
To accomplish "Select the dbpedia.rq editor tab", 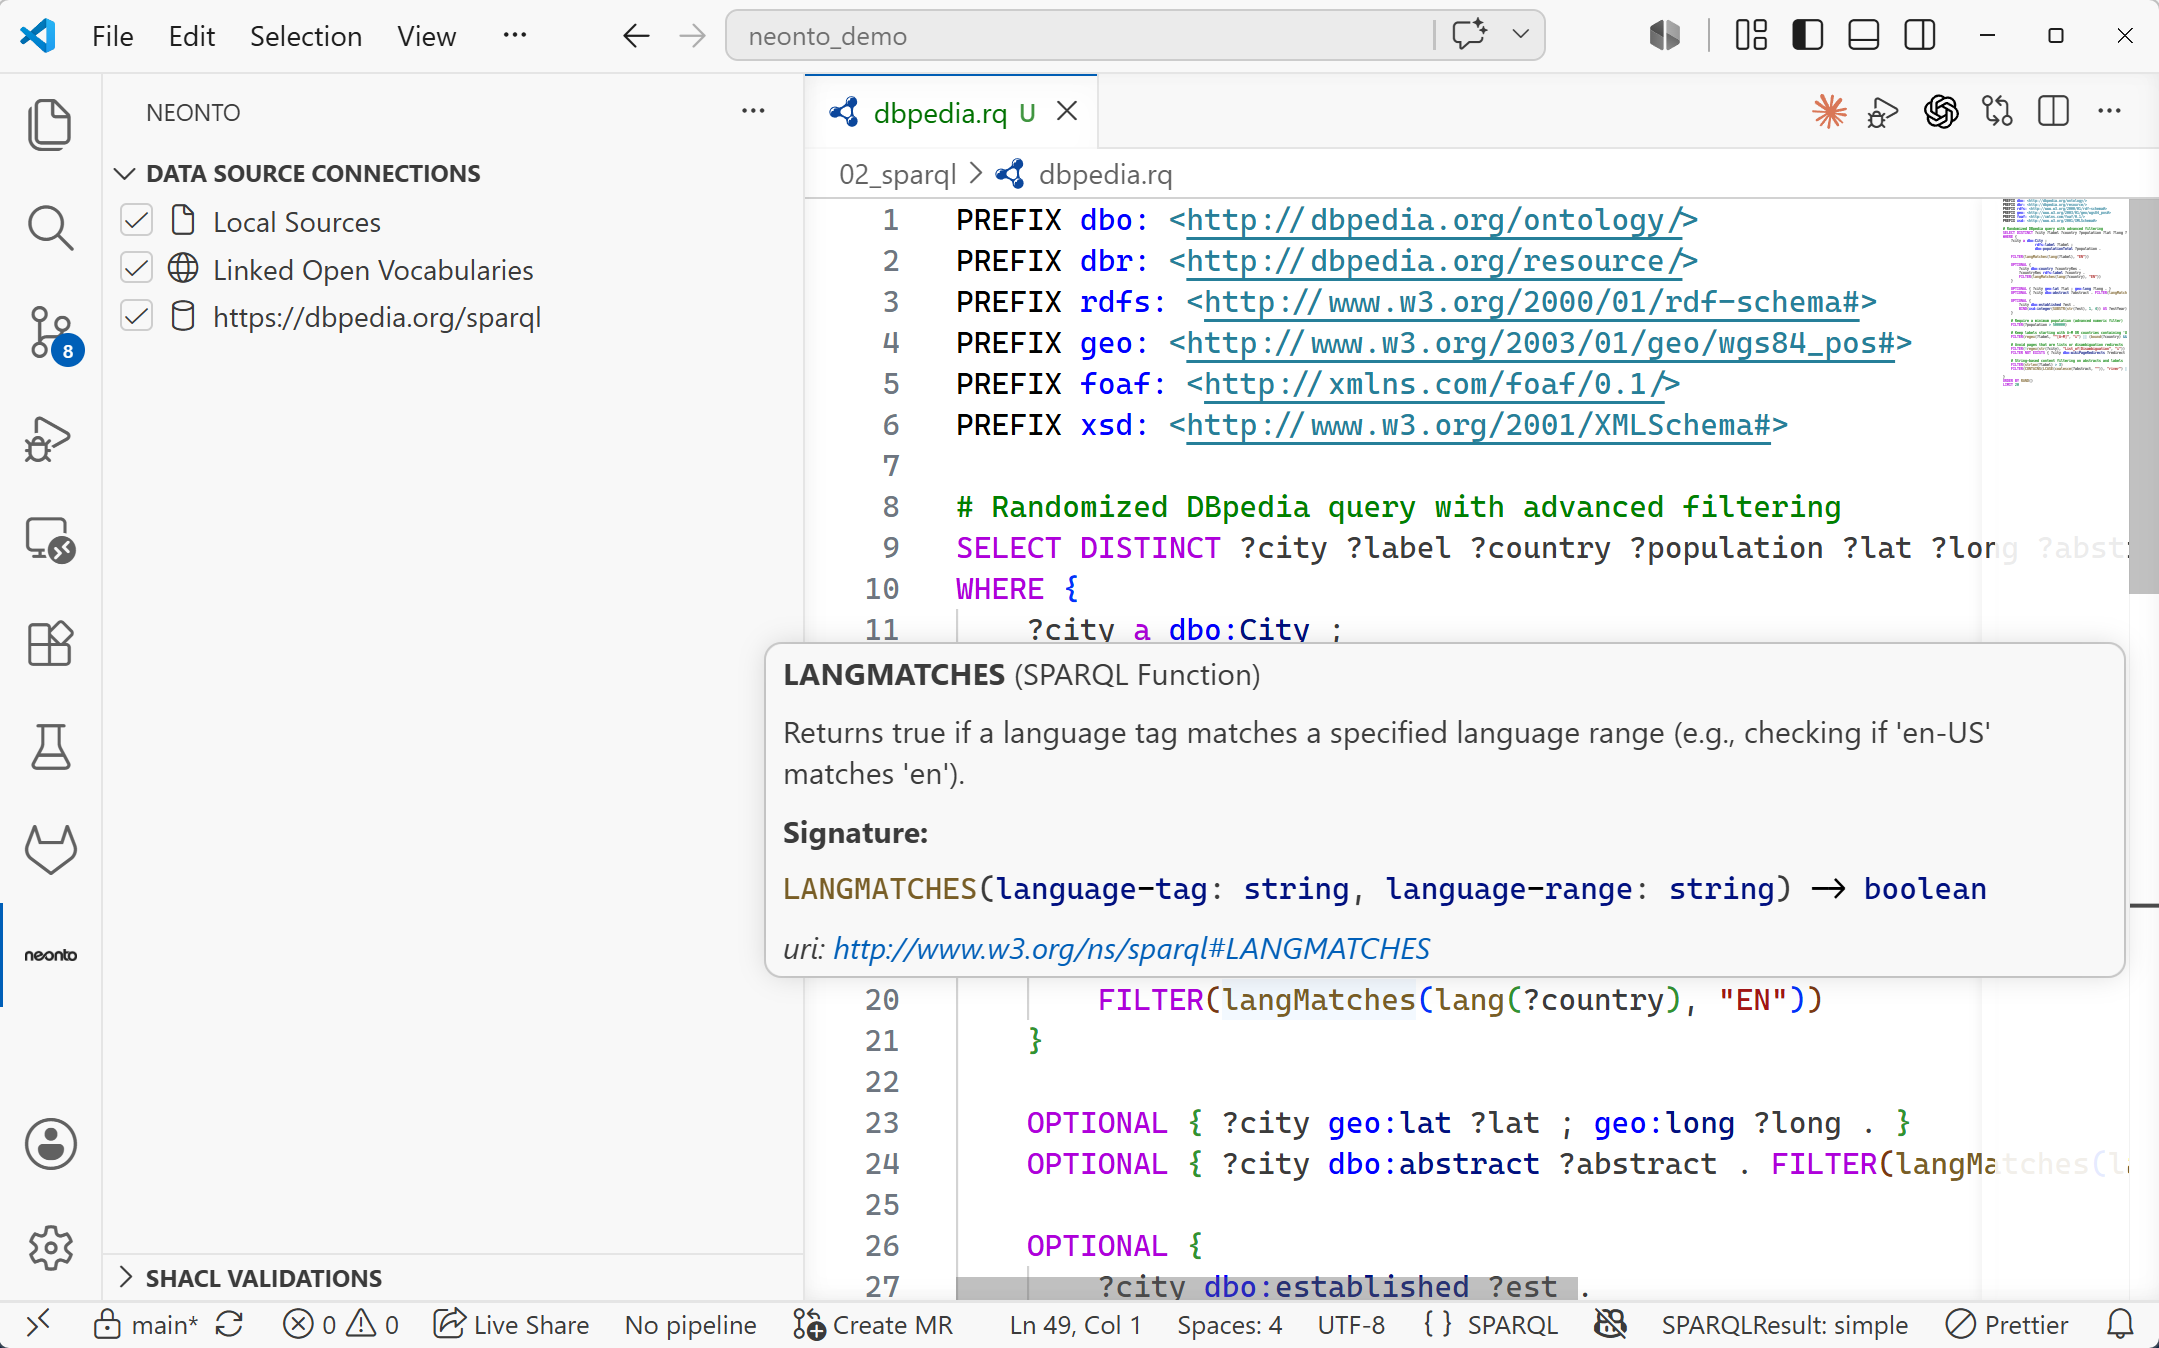I will click(950, 112).
